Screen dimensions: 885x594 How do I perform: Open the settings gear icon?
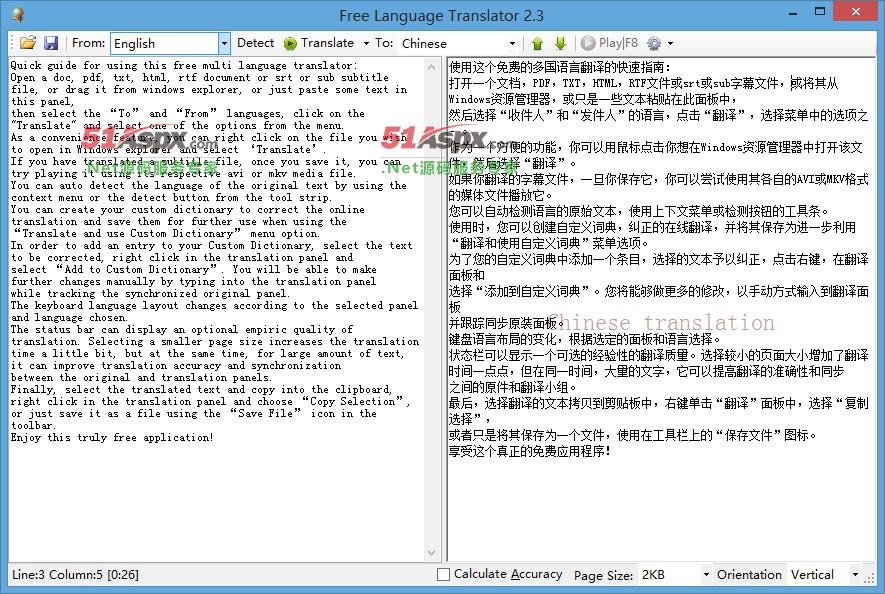point(654,43)
